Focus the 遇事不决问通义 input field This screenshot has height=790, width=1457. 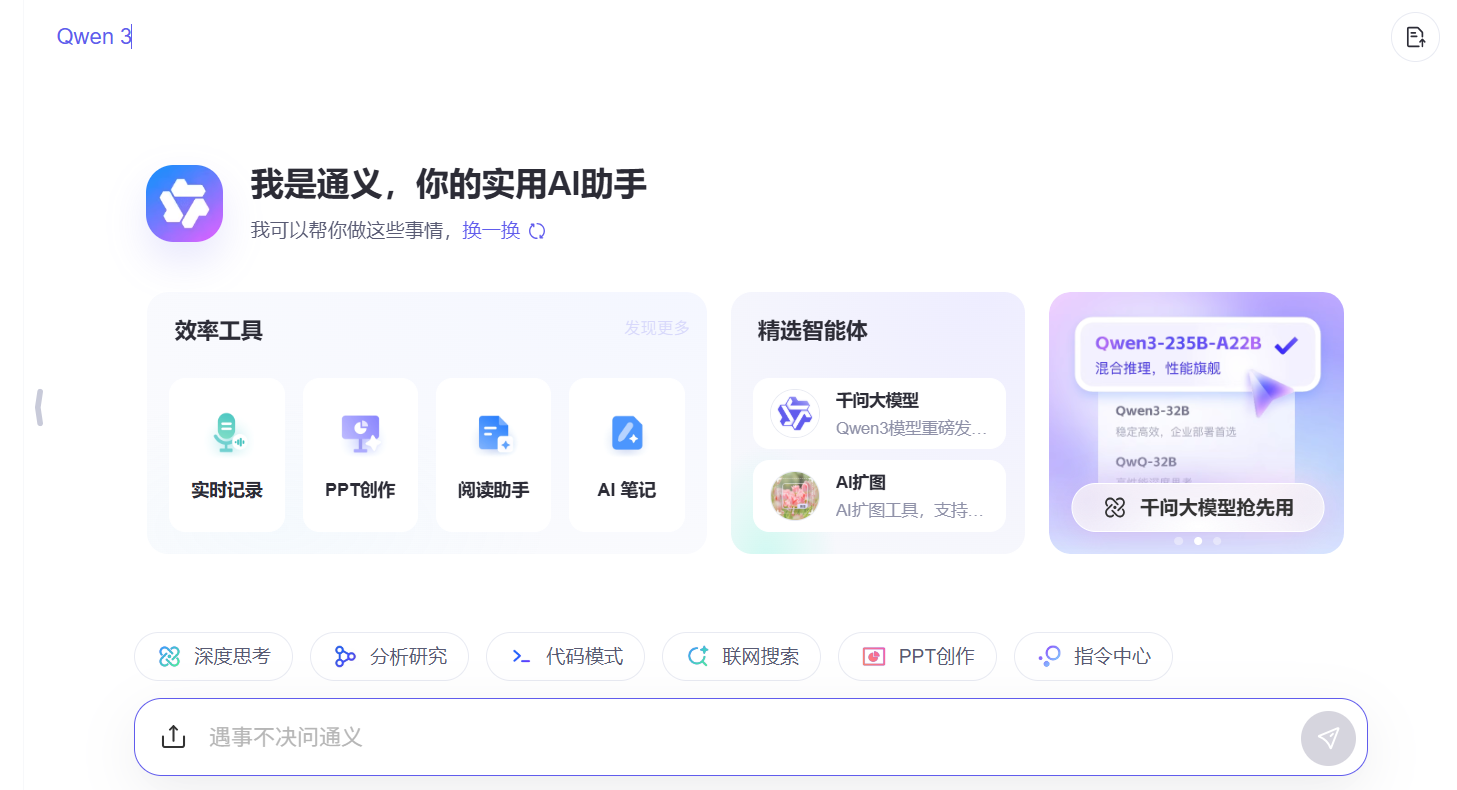click(750, 737)
